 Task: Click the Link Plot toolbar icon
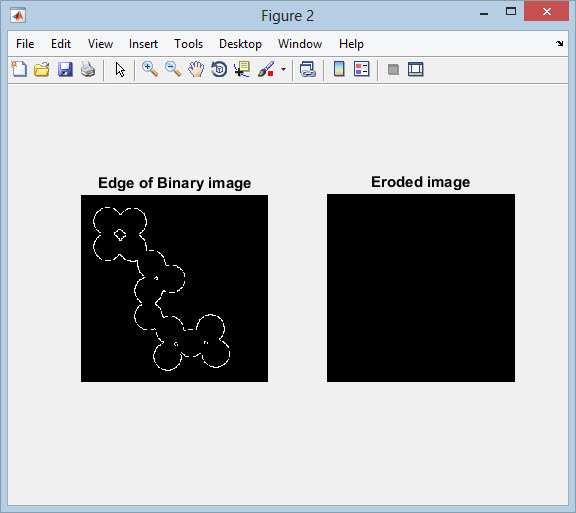307,69
